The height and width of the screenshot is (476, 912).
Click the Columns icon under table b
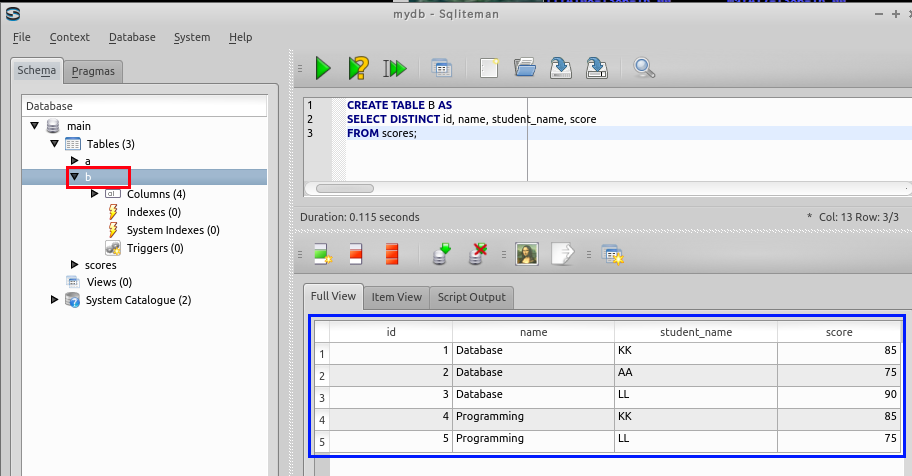click(x=113, y=194)
